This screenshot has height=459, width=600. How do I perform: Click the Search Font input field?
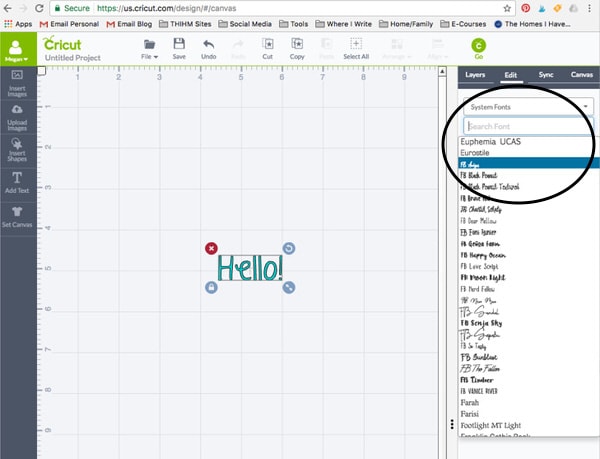pyautogui.click(x=529, y=126)
